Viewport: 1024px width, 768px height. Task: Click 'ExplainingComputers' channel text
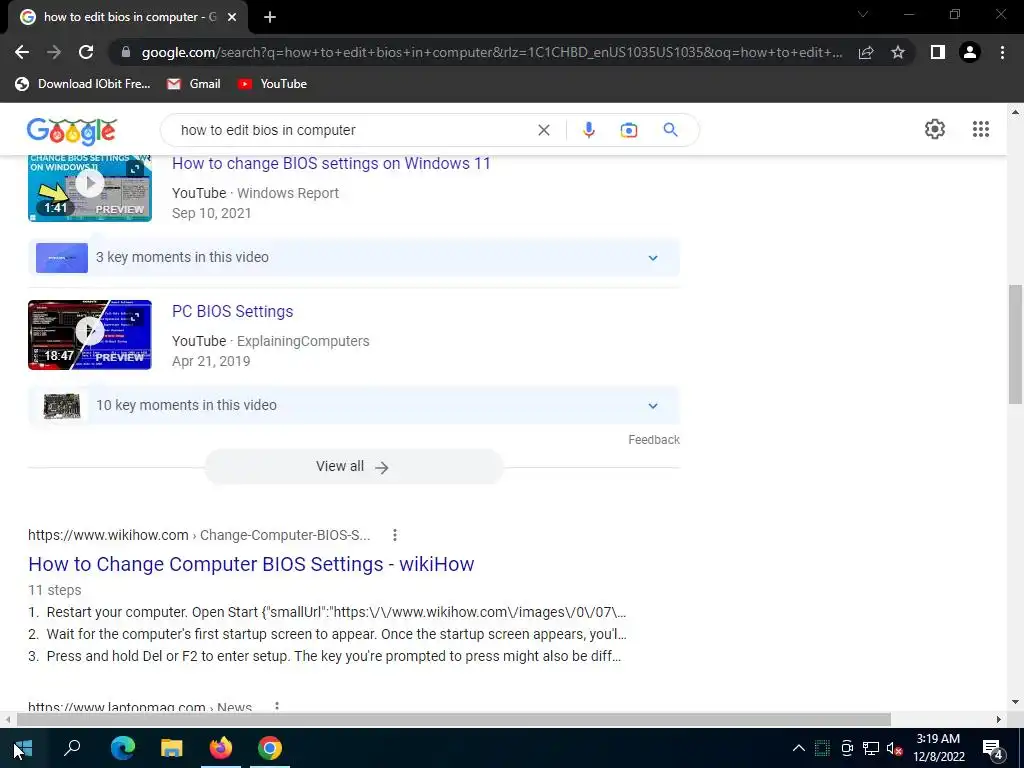tap(303, 341)
